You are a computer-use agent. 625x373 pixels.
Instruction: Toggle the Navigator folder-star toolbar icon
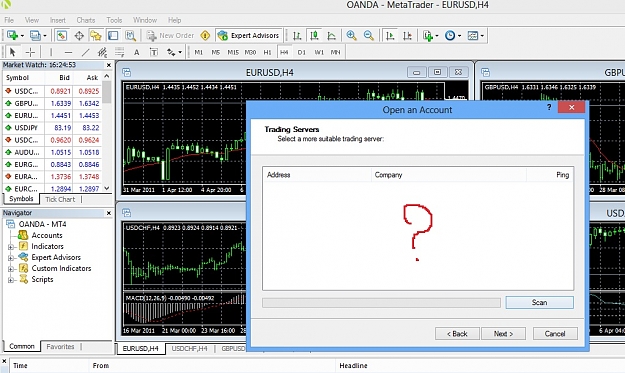(x=96, y=35)
